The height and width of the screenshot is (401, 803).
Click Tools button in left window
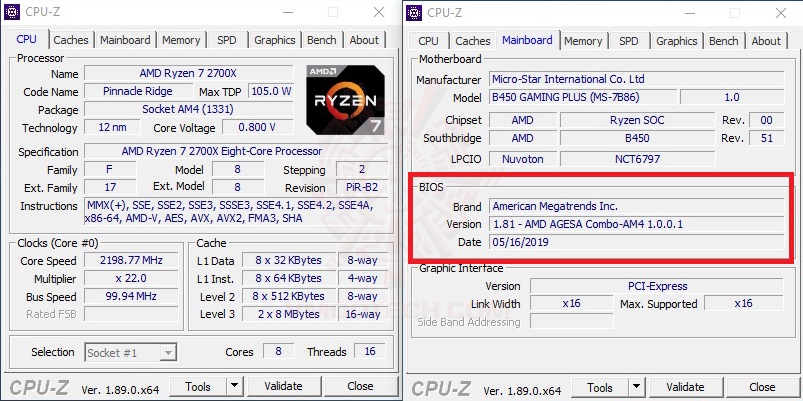(198, 386)
